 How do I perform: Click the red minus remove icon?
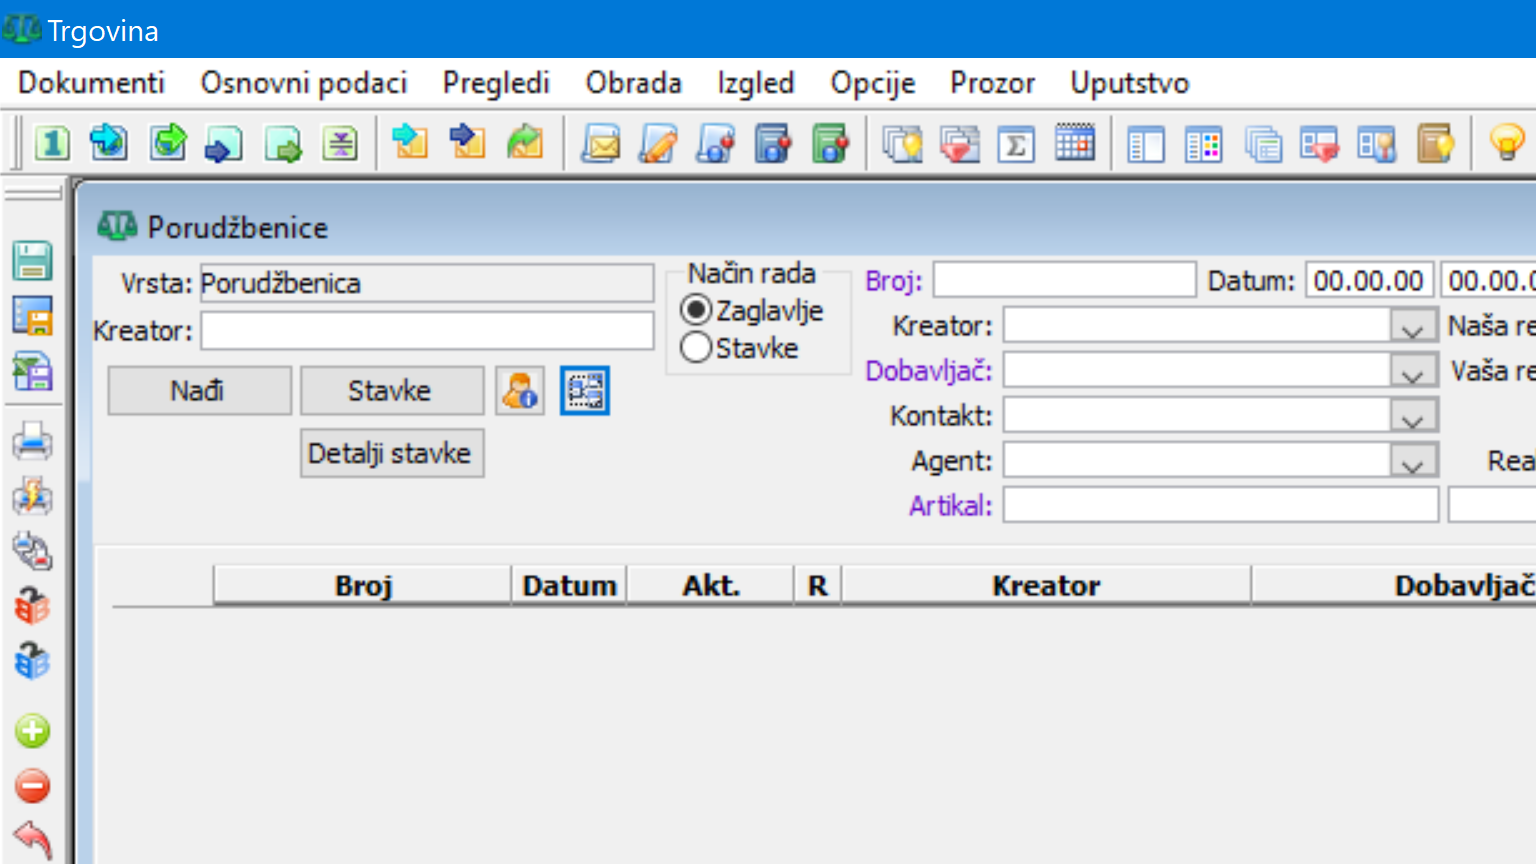click(33, 786)
